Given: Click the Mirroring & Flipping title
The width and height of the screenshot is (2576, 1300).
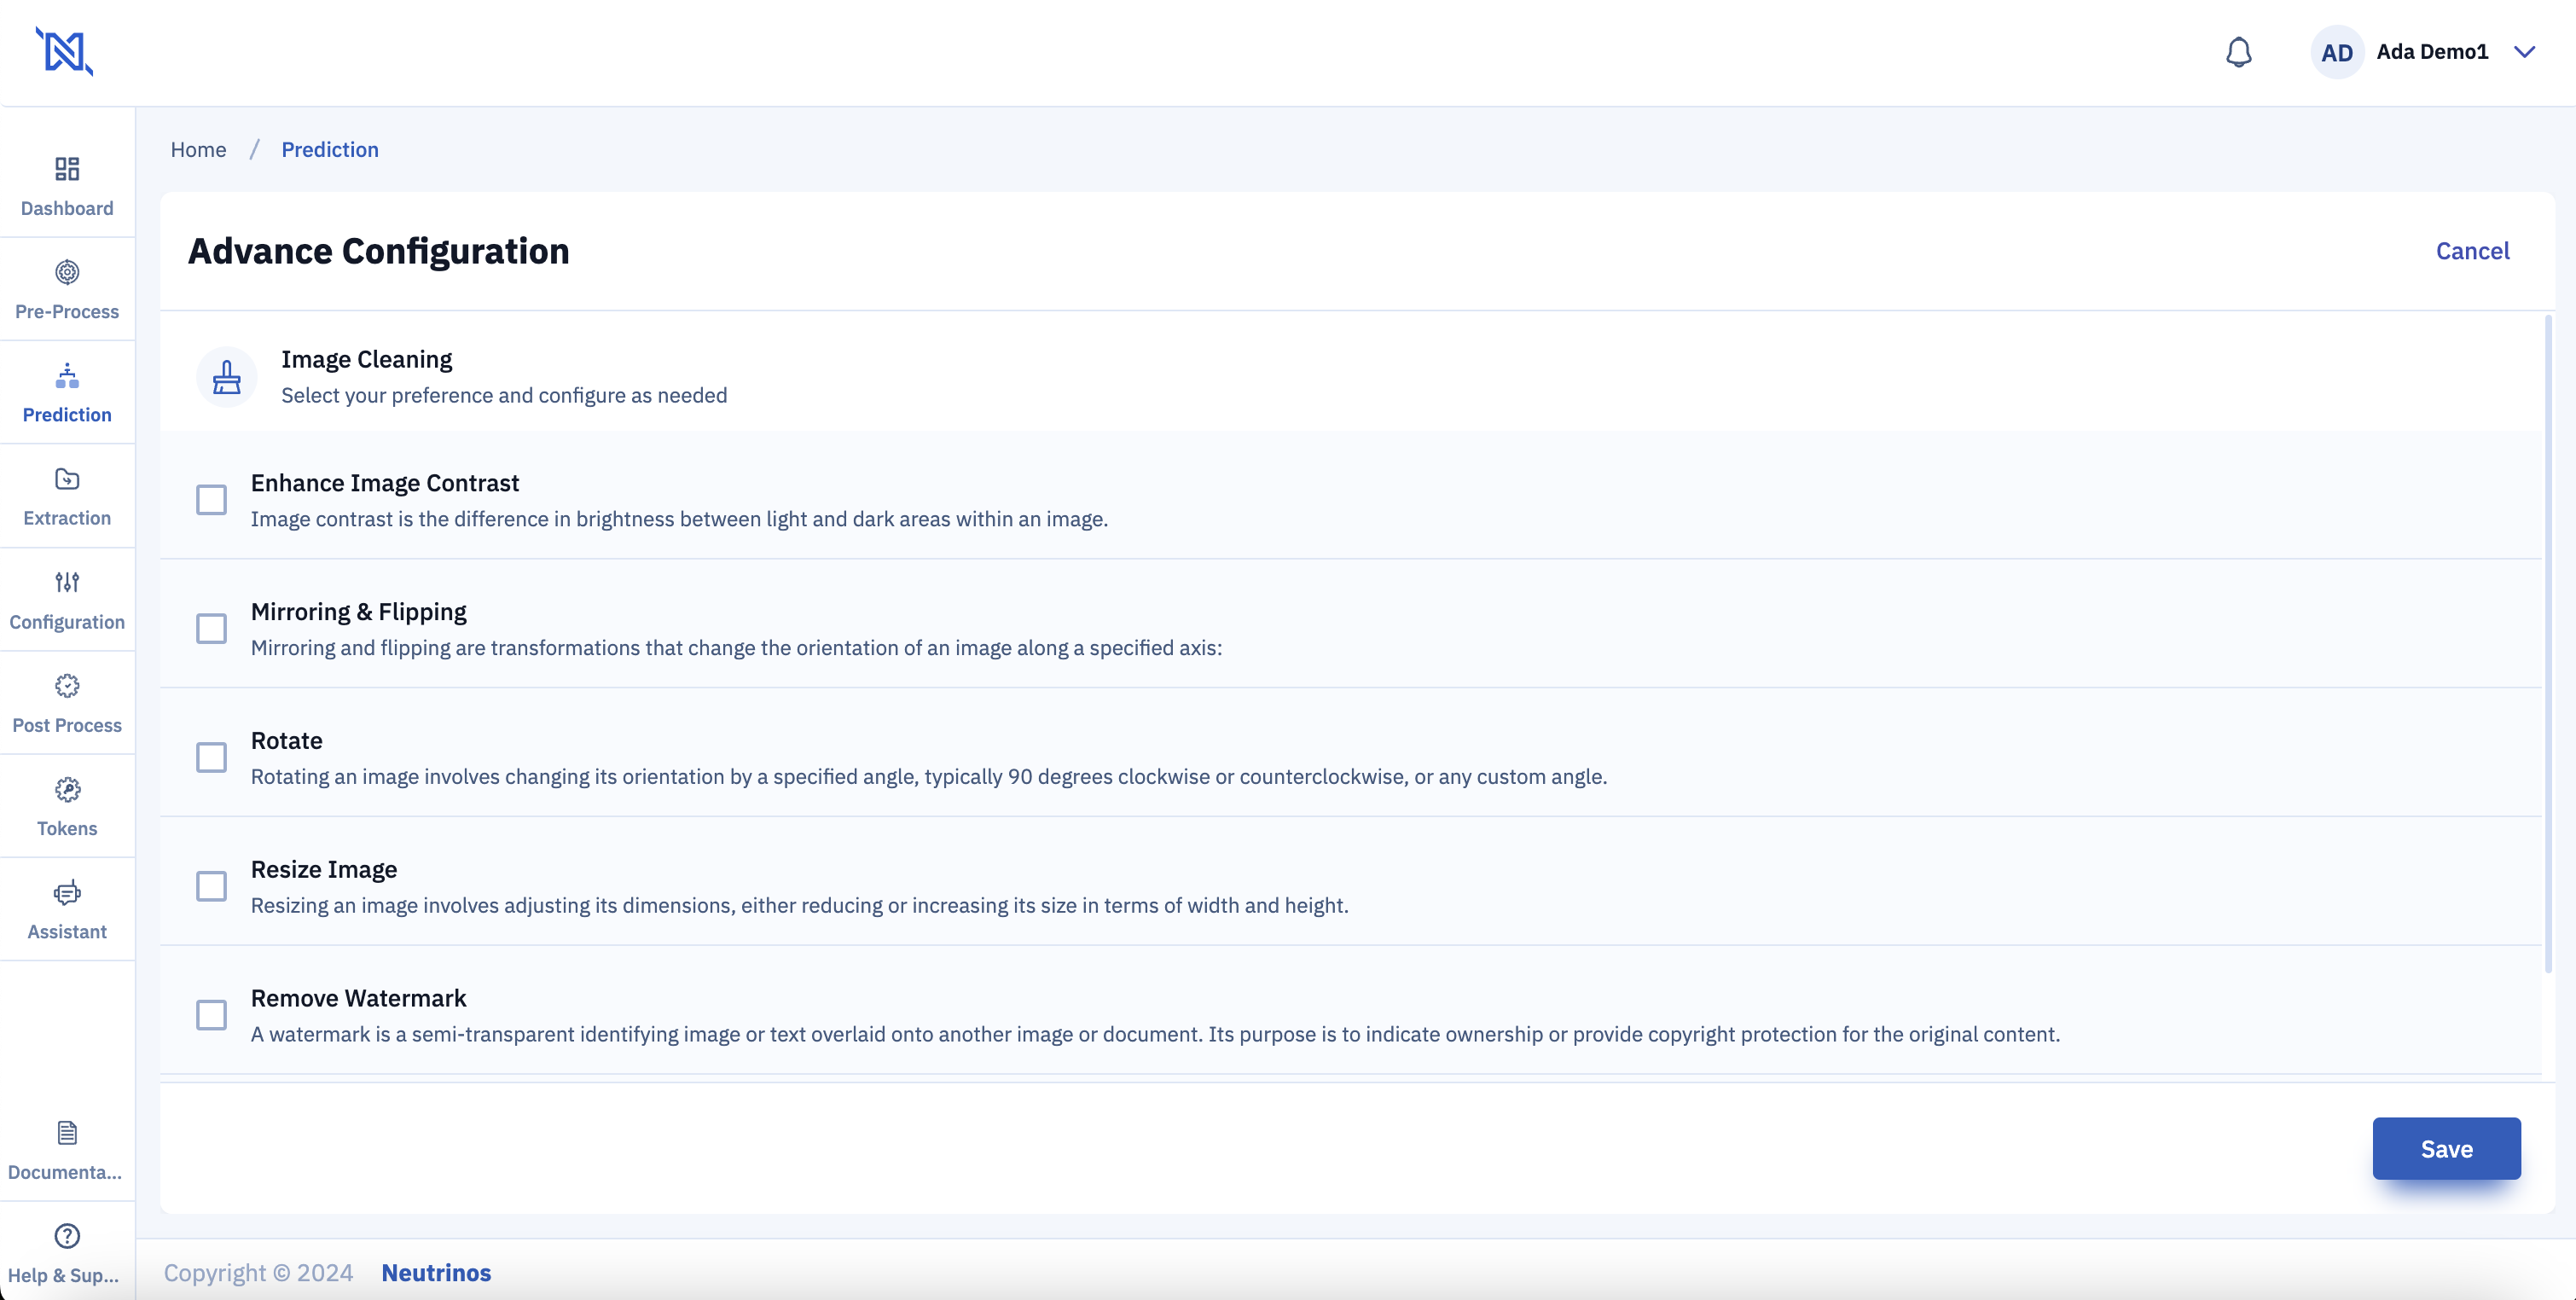Looking at the screenshot, I should coord(358,612).
